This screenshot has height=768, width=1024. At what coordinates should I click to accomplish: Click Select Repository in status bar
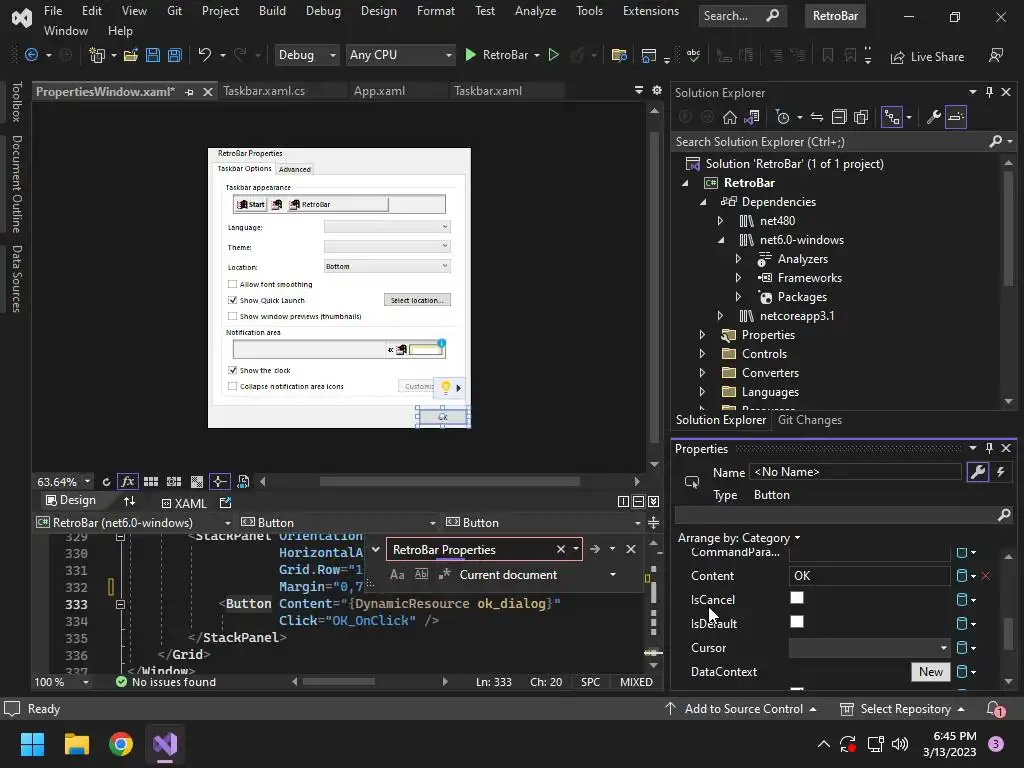pos(902,709)
